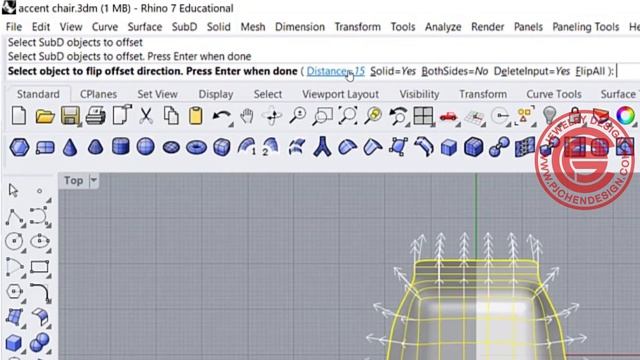Save the model with the floppy disk icon
The image size is (640, 360).
pyautogui.click(x=70, y=116)
